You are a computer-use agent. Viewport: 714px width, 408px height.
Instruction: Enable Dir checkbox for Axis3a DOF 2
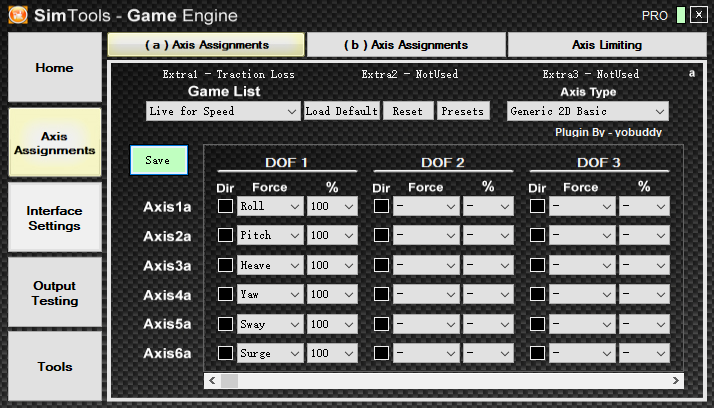click(381, 265)
